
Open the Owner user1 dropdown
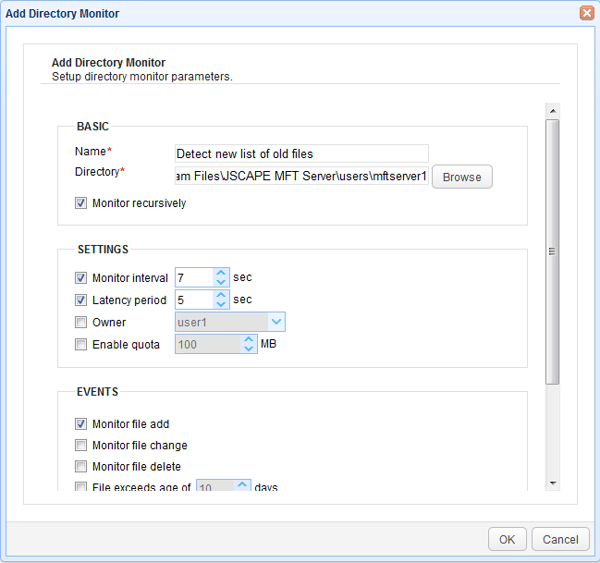(276, 322)
